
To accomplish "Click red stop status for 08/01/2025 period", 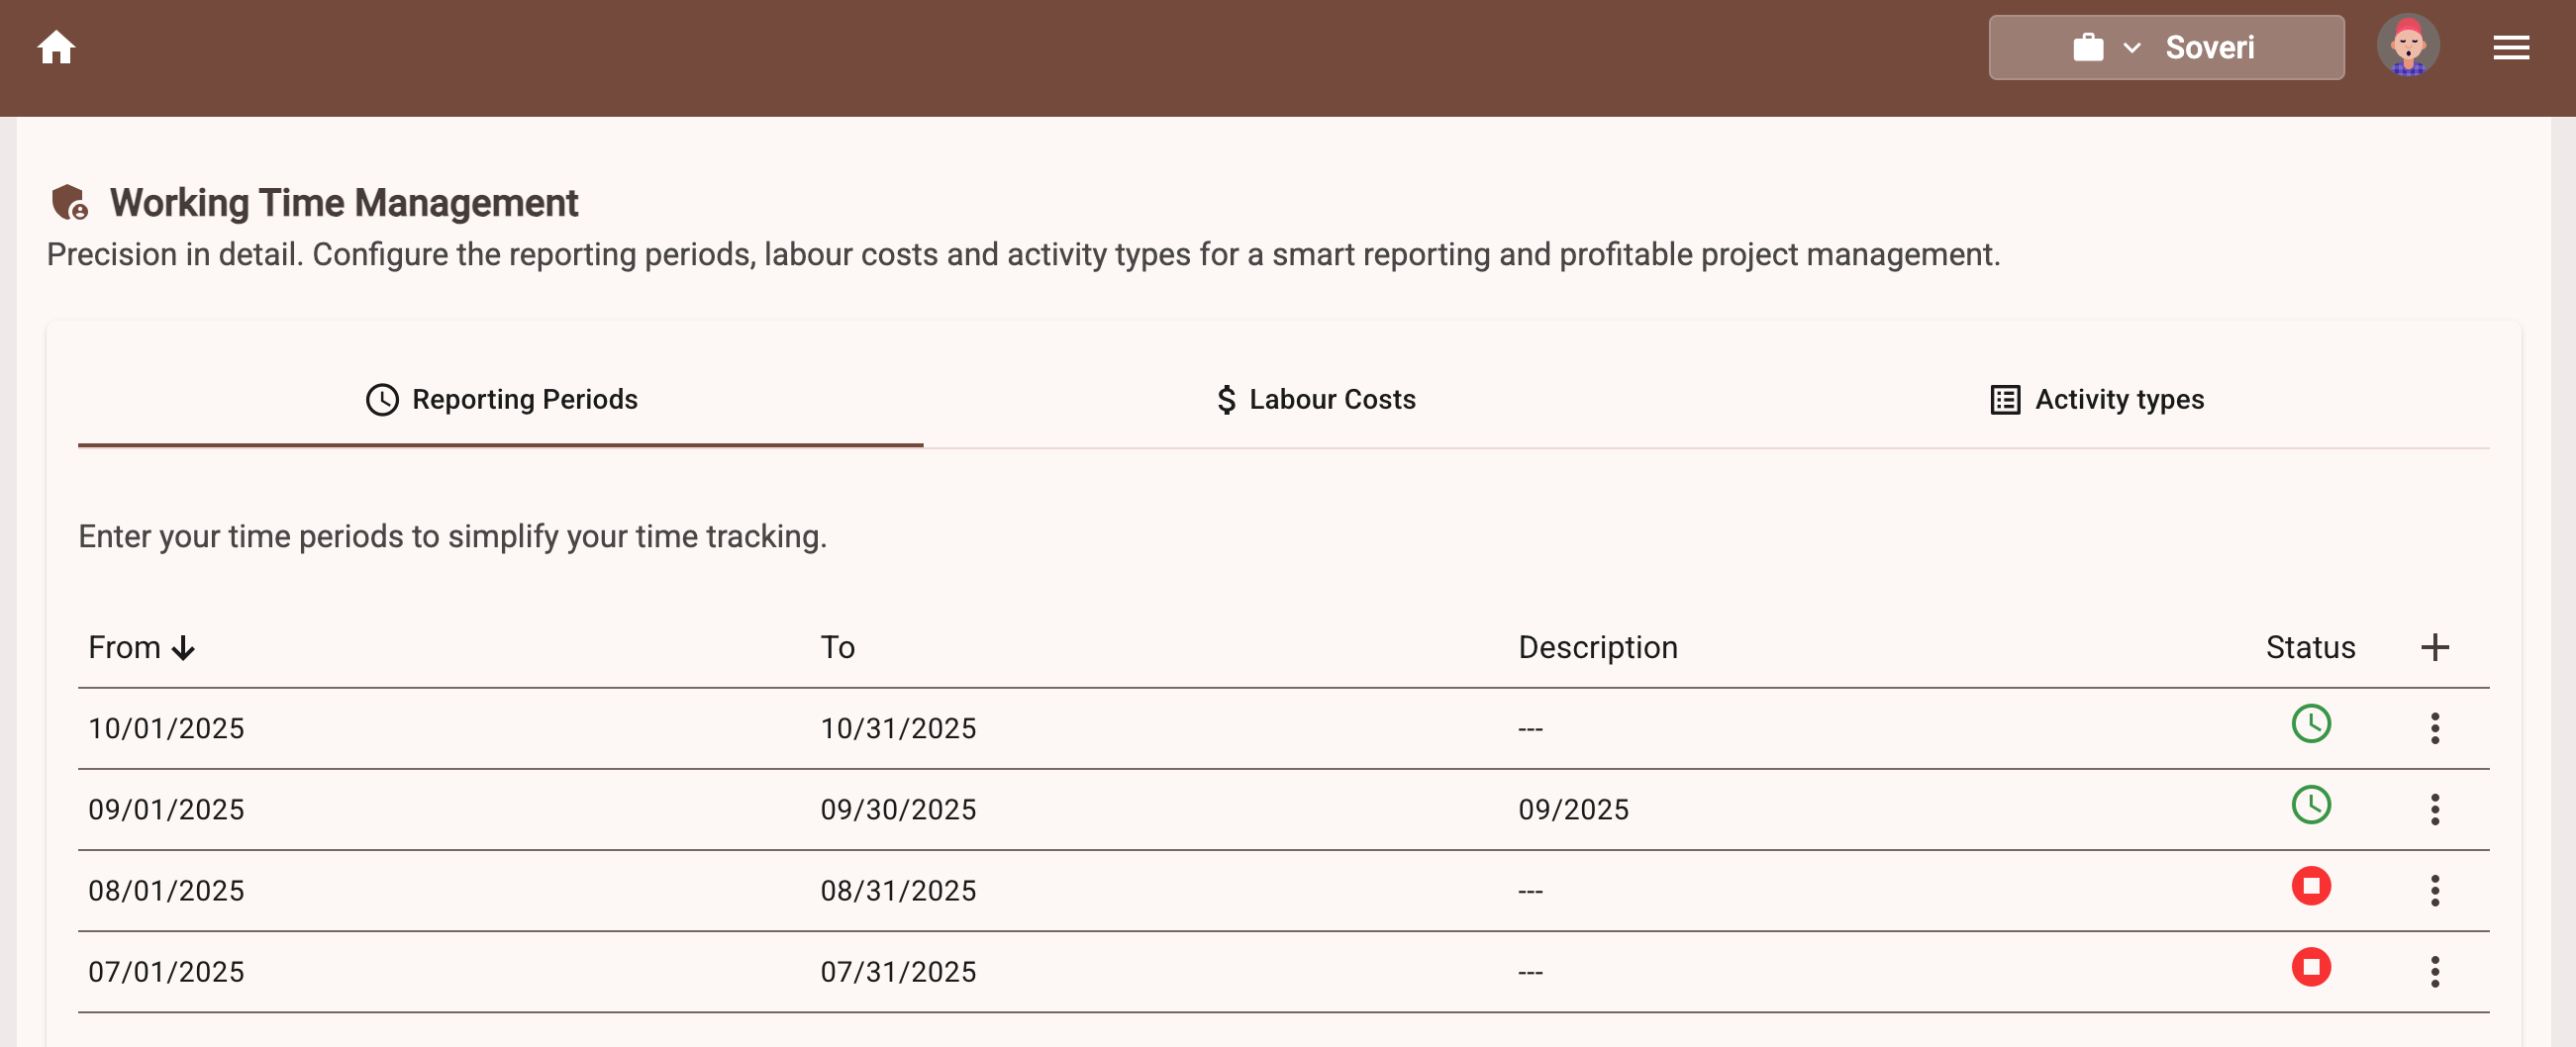I will pos(2310,886).
